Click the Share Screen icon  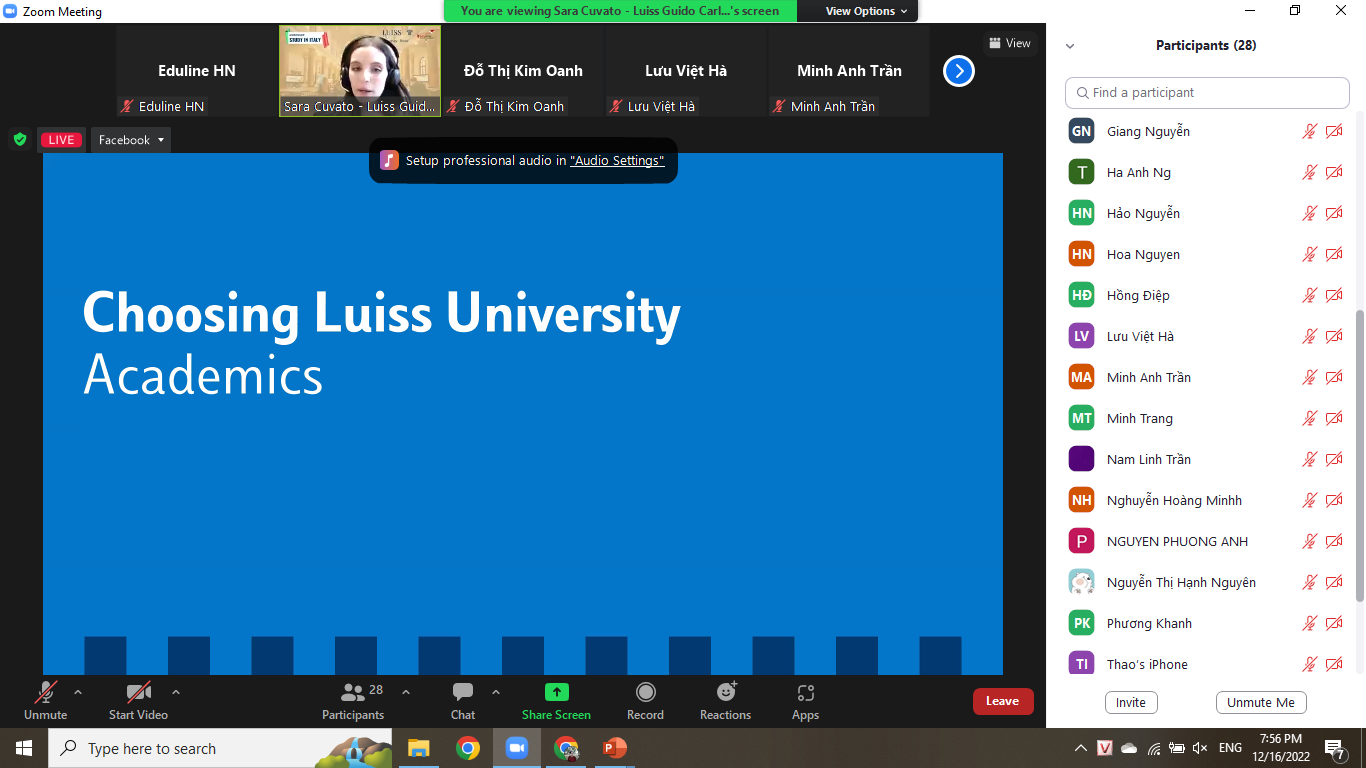556,693
